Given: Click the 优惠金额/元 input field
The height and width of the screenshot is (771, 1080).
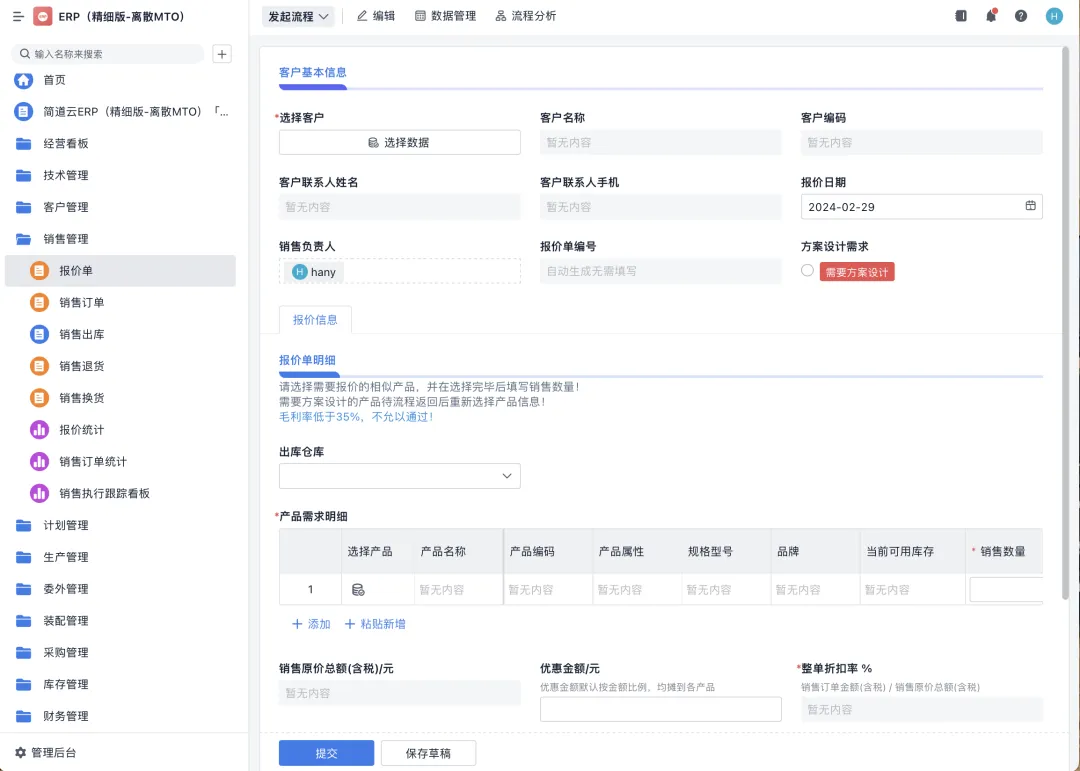Looking at the screenshot, I should 661,709.
